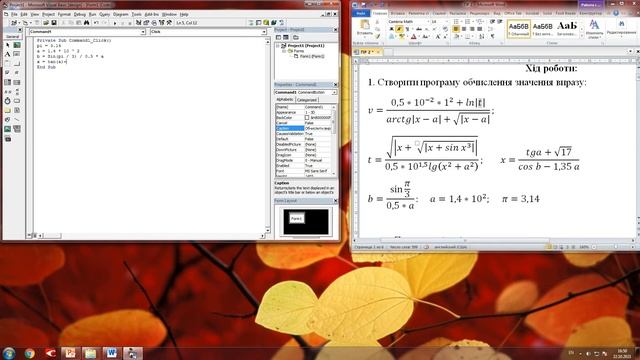Select the Data control in the toolbox

[x=17, y=129]
